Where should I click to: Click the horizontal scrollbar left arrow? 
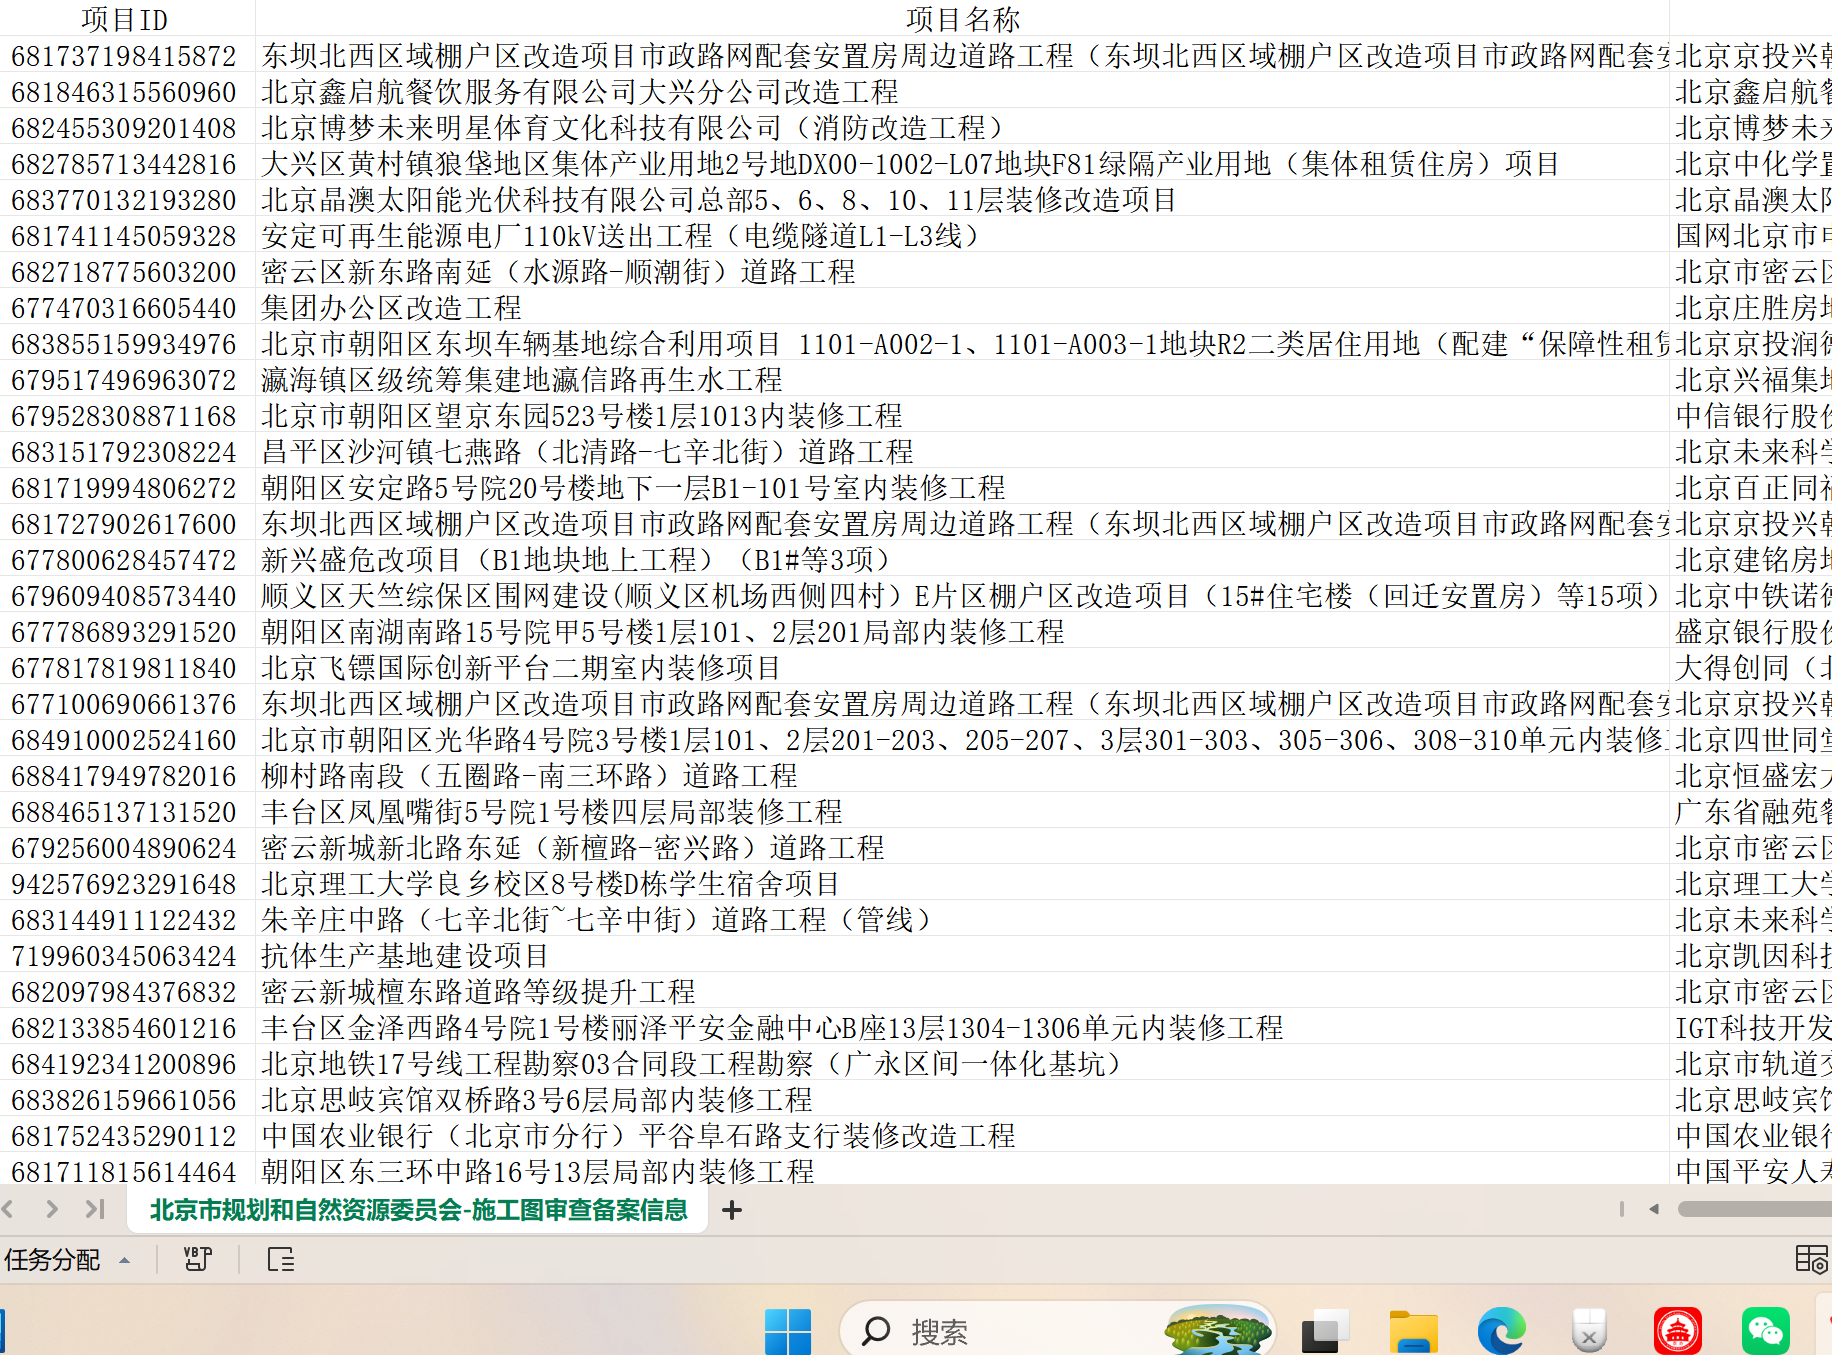(x=1654, y=1209)
